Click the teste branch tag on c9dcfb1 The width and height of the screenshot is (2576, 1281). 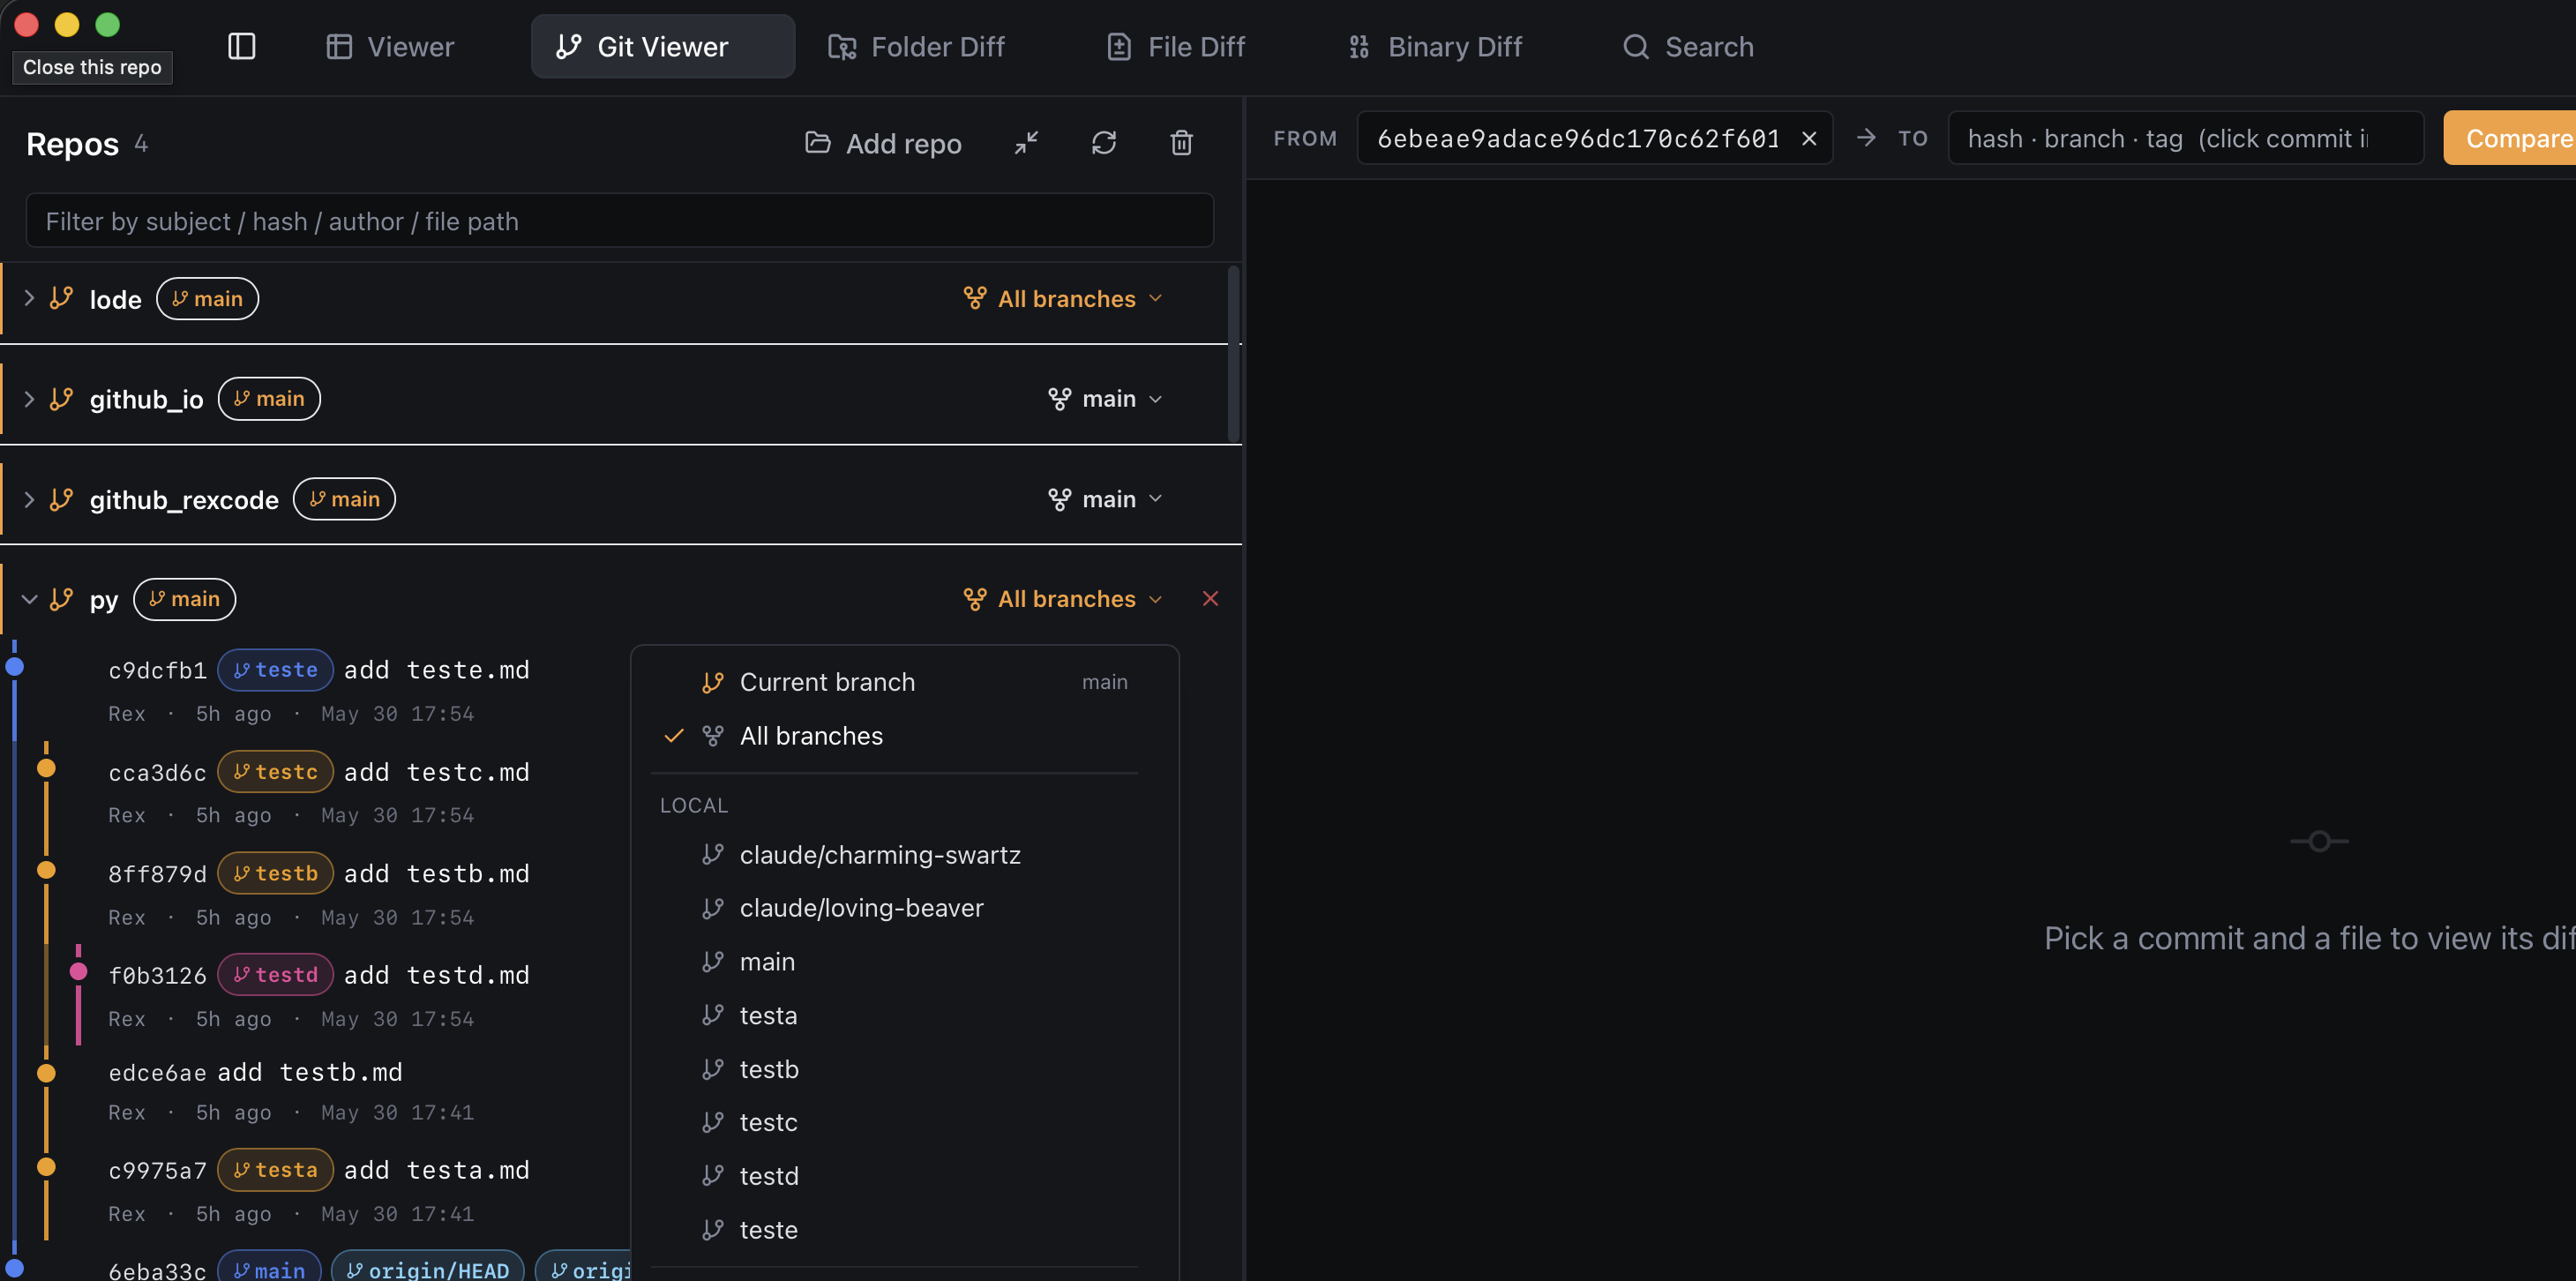coord(275,670)
